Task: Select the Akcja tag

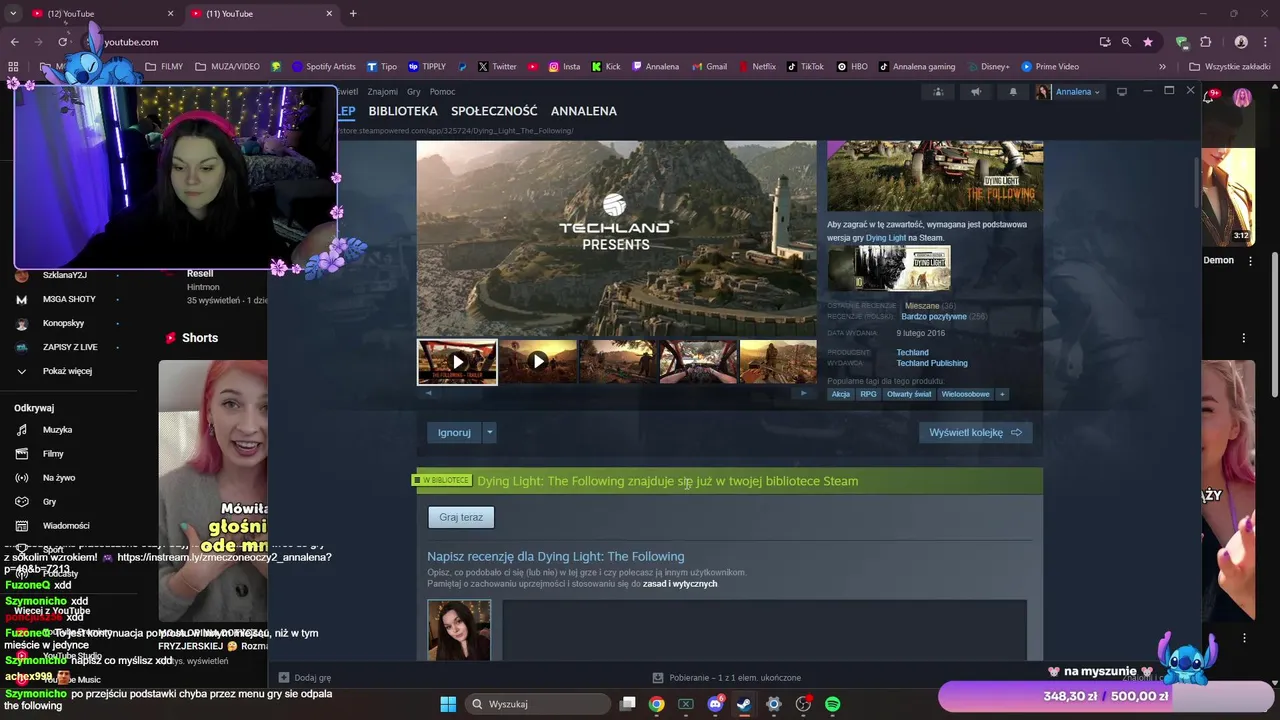Action: click(841, 394)
